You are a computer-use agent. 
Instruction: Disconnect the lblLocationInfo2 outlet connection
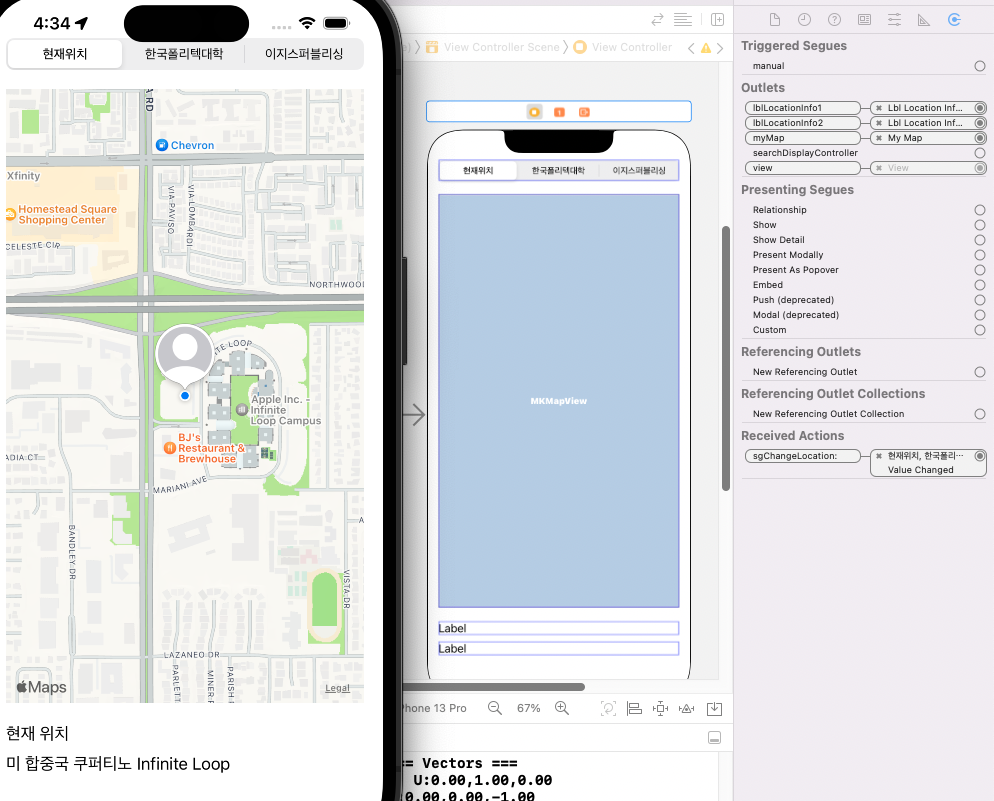click(879, 123)
